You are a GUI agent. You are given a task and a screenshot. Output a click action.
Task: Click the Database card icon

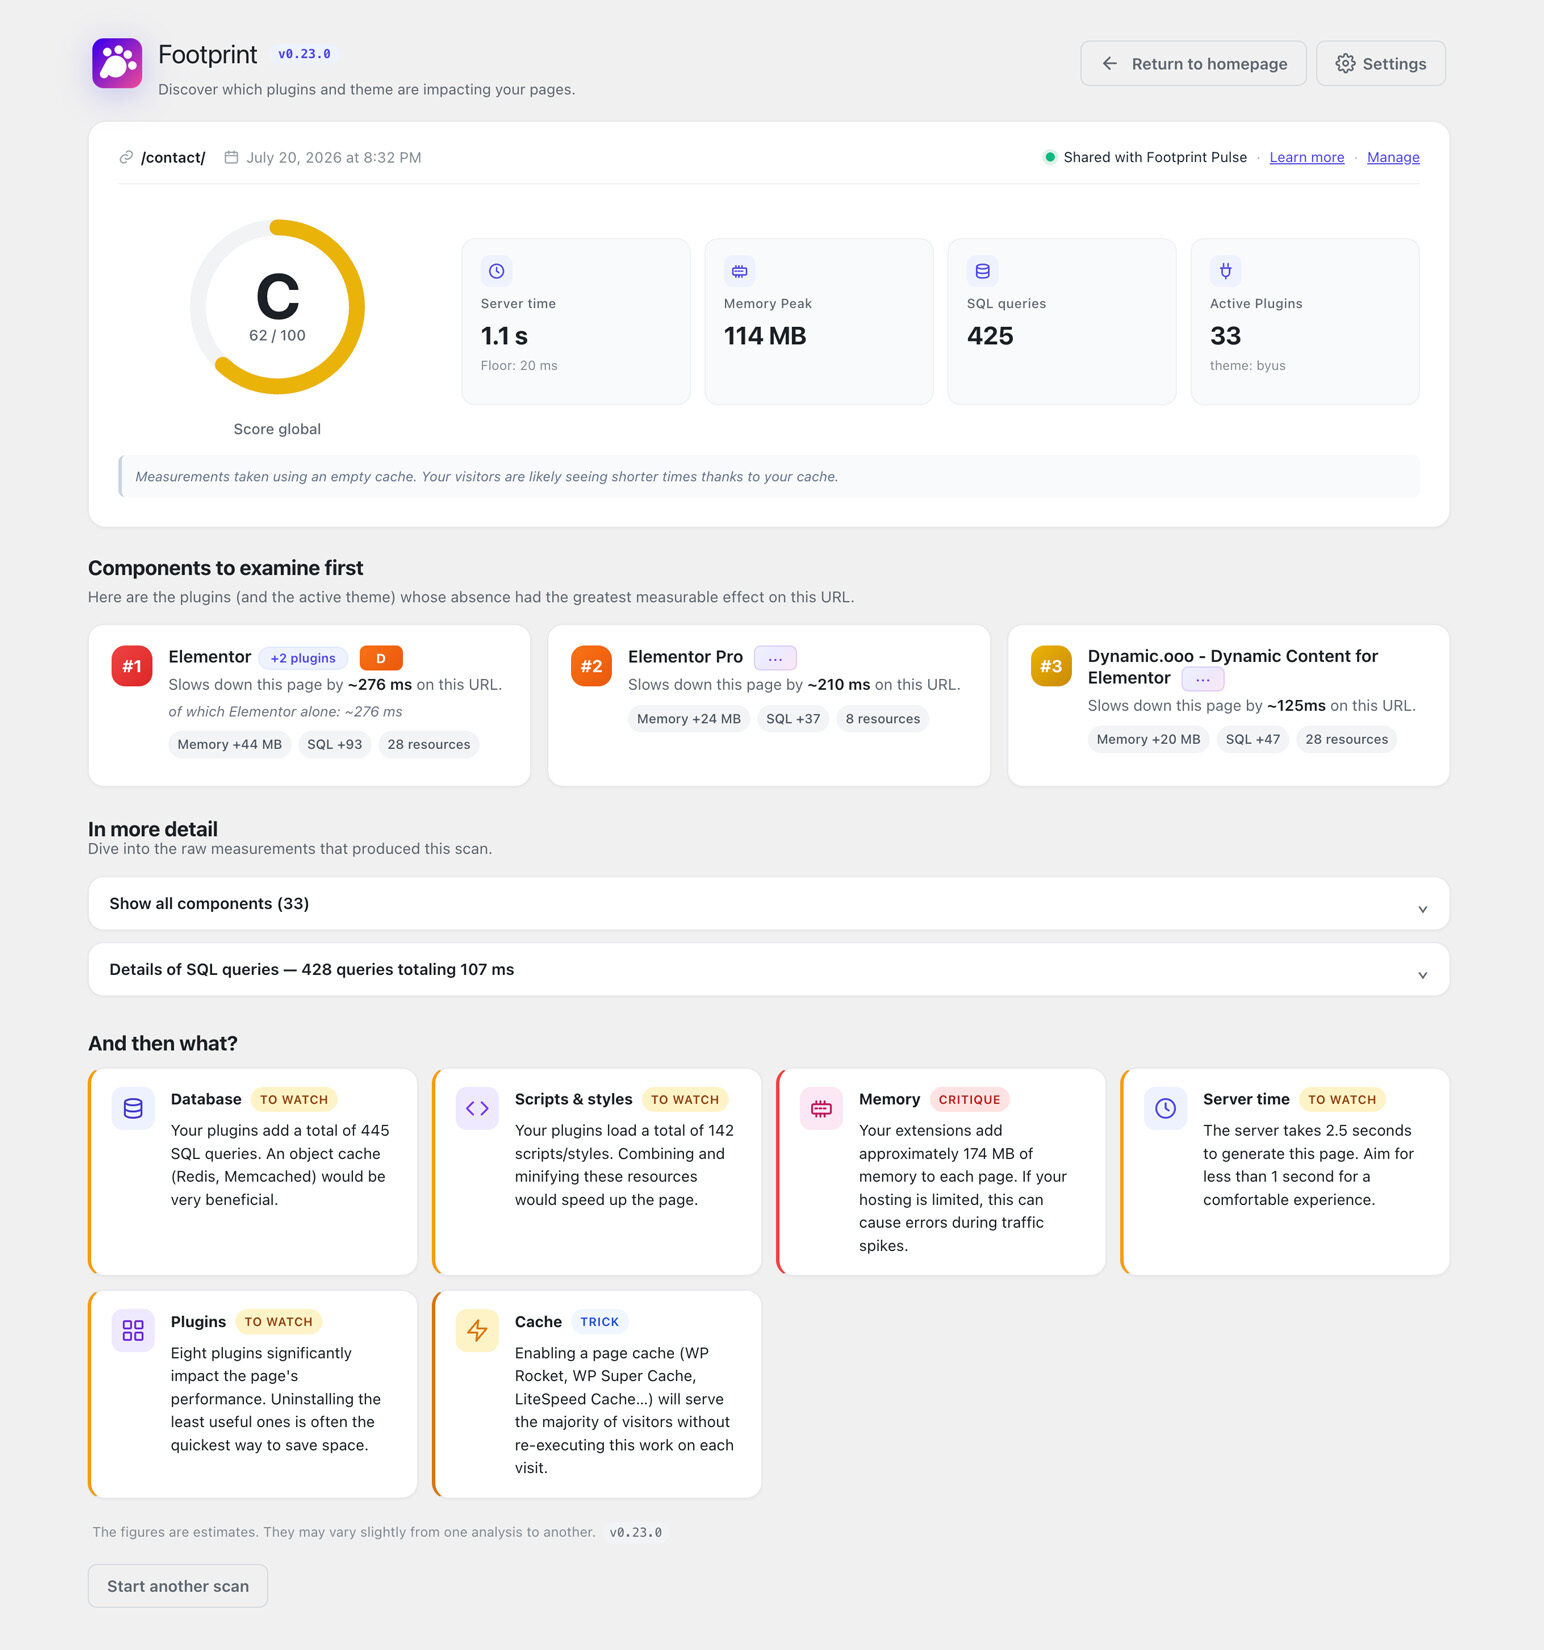click(133, 1108)
